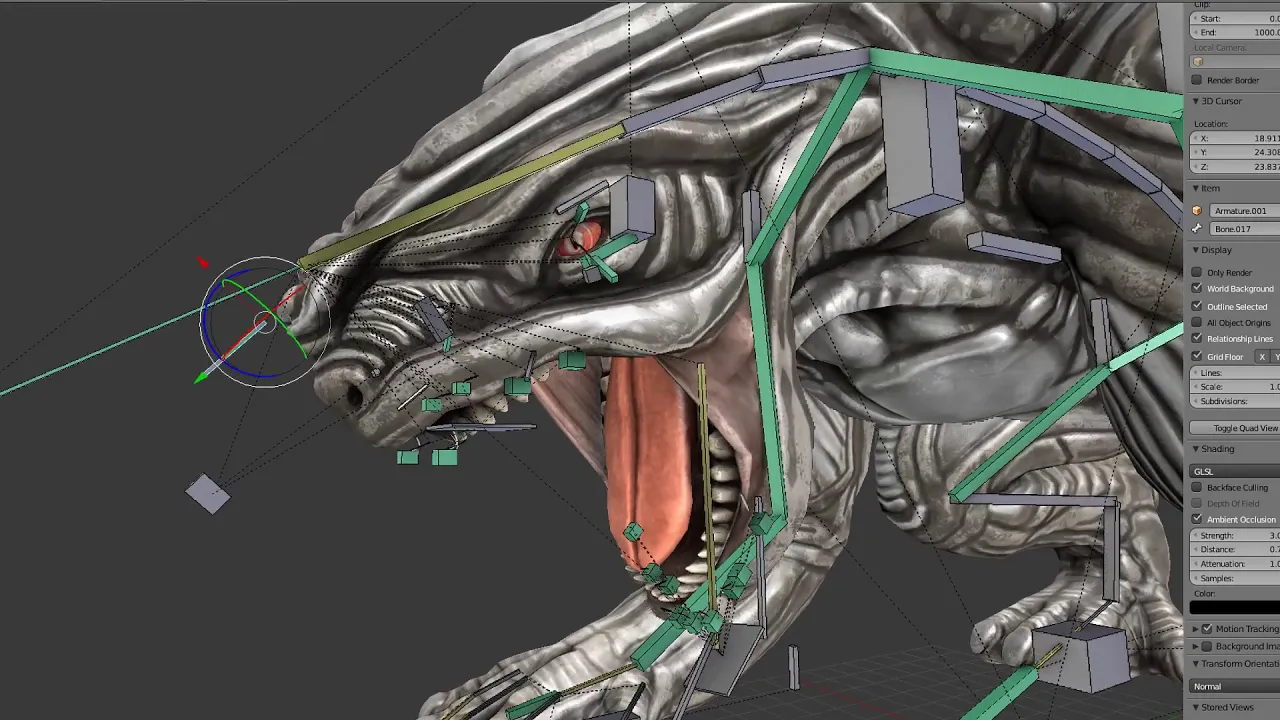Toggle the Render Border checkbox
Viewport: 1280px width, 720px height.
1197,80
